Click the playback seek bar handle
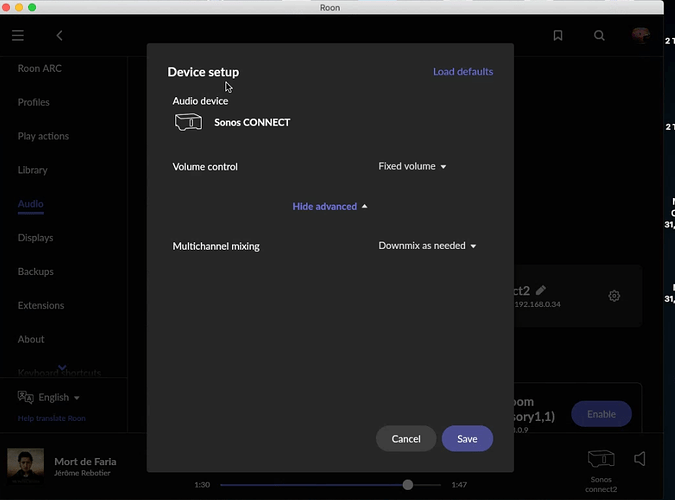Viewport: 675px width, 500px height. coord(408,485)
